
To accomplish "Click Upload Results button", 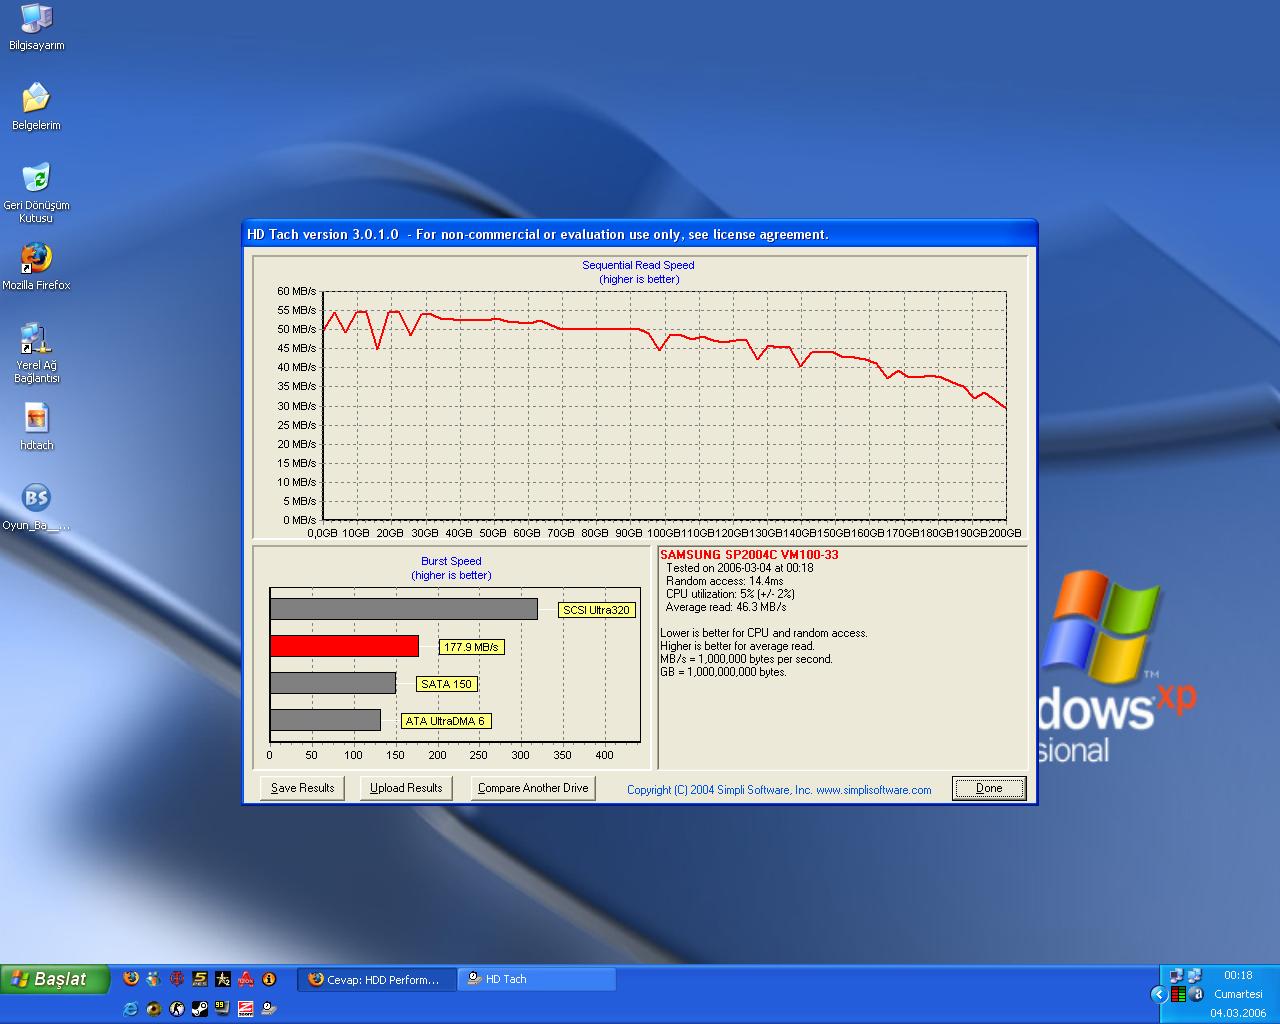I will (x=406, y=788).
